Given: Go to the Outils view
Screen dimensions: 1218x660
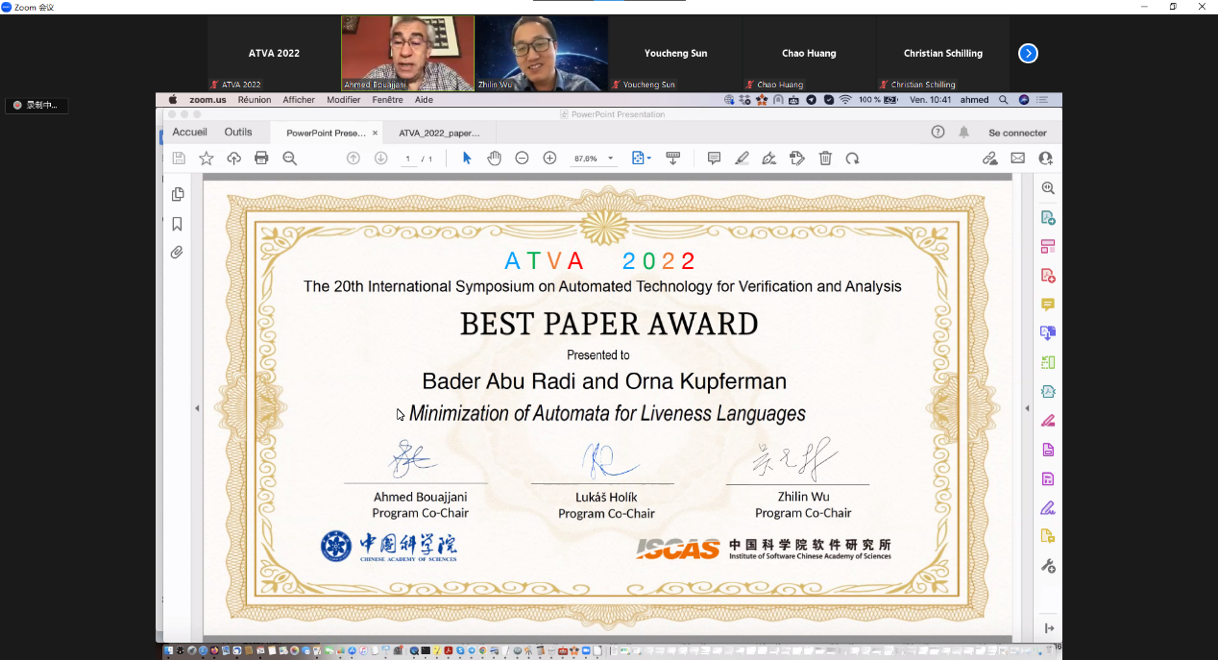Looking at the screenshot, I should point(238,132).
